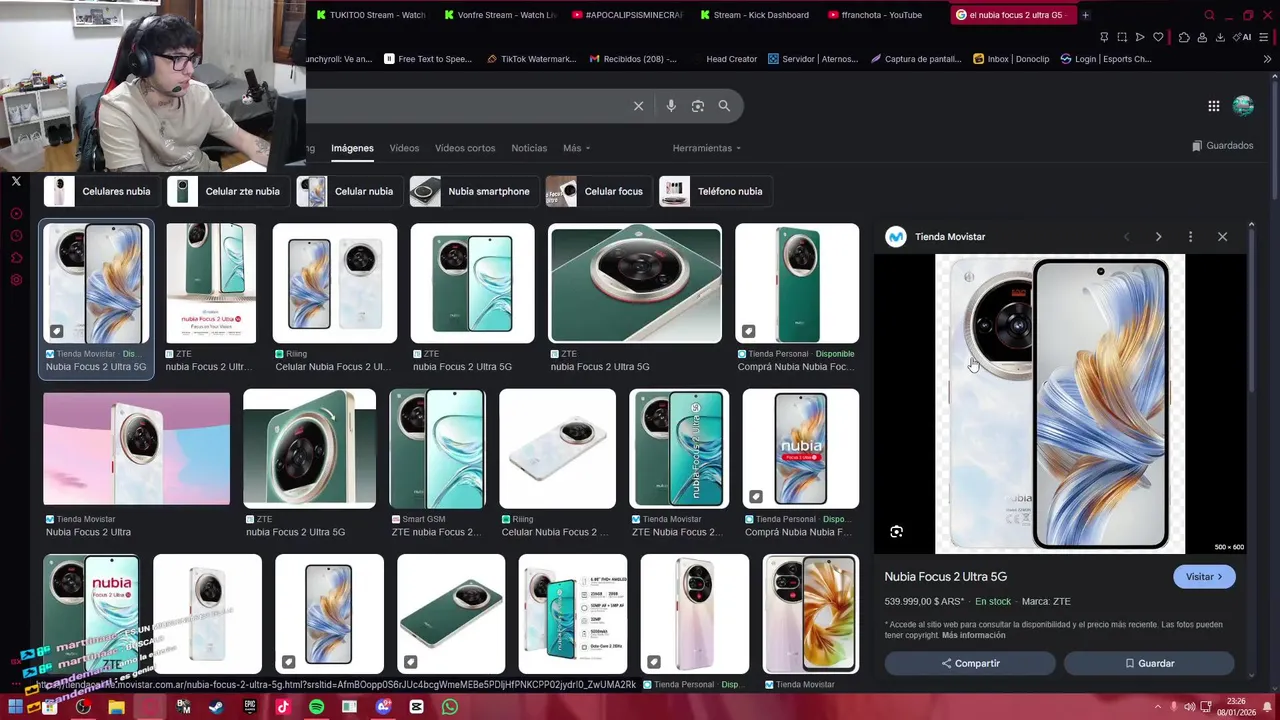Switch to the Noticias tab
The image size is (1280, 720).
pos(529,148)
